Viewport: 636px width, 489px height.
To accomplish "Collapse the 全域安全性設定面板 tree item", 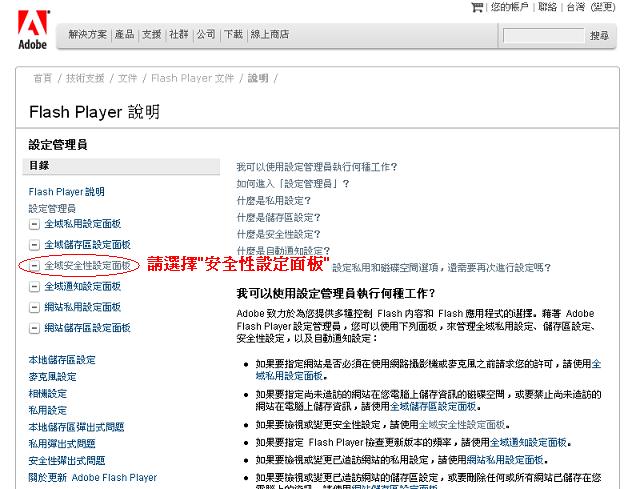I will click(34, 266).
